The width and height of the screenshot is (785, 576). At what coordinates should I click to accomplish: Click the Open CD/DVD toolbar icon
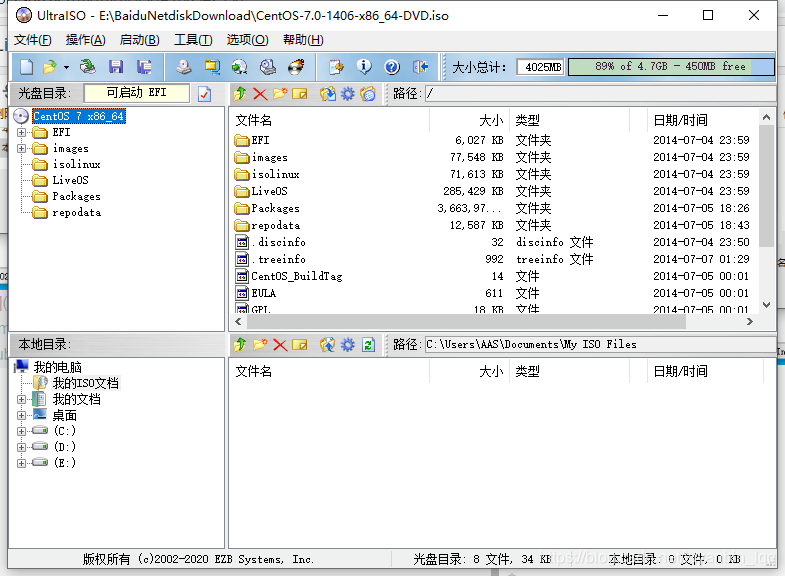[88, 67]
